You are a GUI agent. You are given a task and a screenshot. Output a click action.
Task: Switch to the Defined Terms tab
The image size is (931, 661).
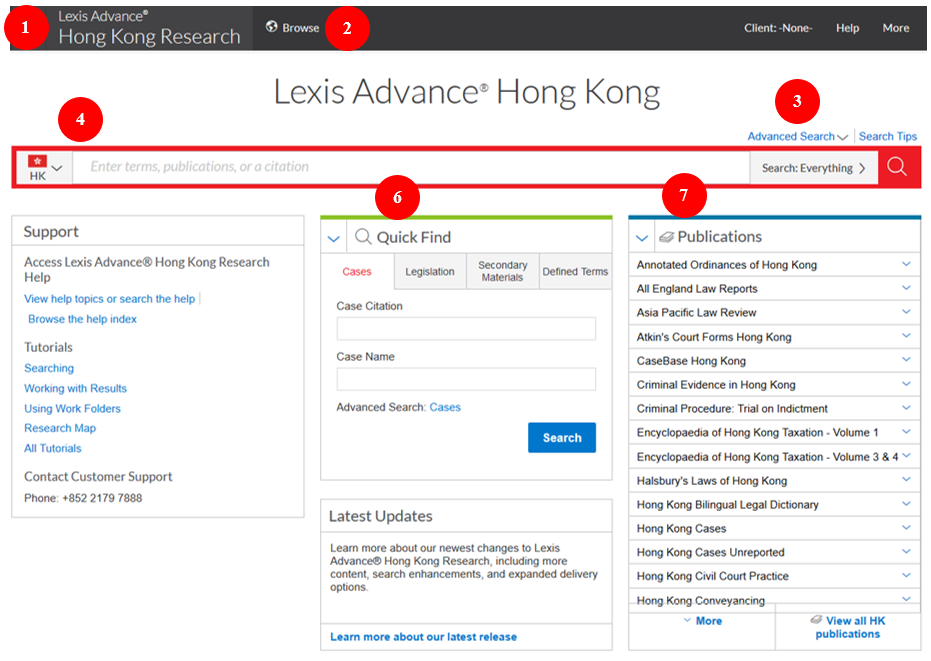tap(575, 271)
